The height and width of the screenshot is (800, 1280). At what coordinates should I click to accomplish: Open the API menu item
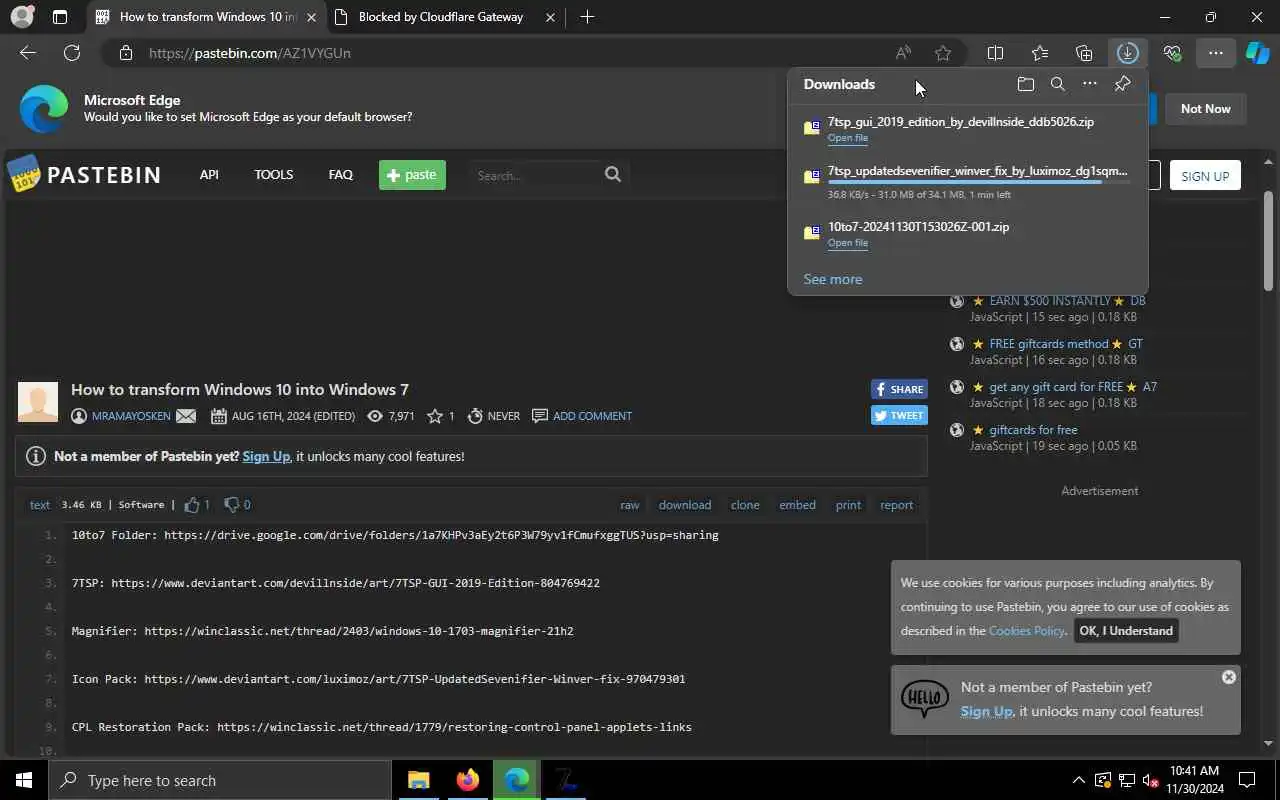tap(209, 174)
